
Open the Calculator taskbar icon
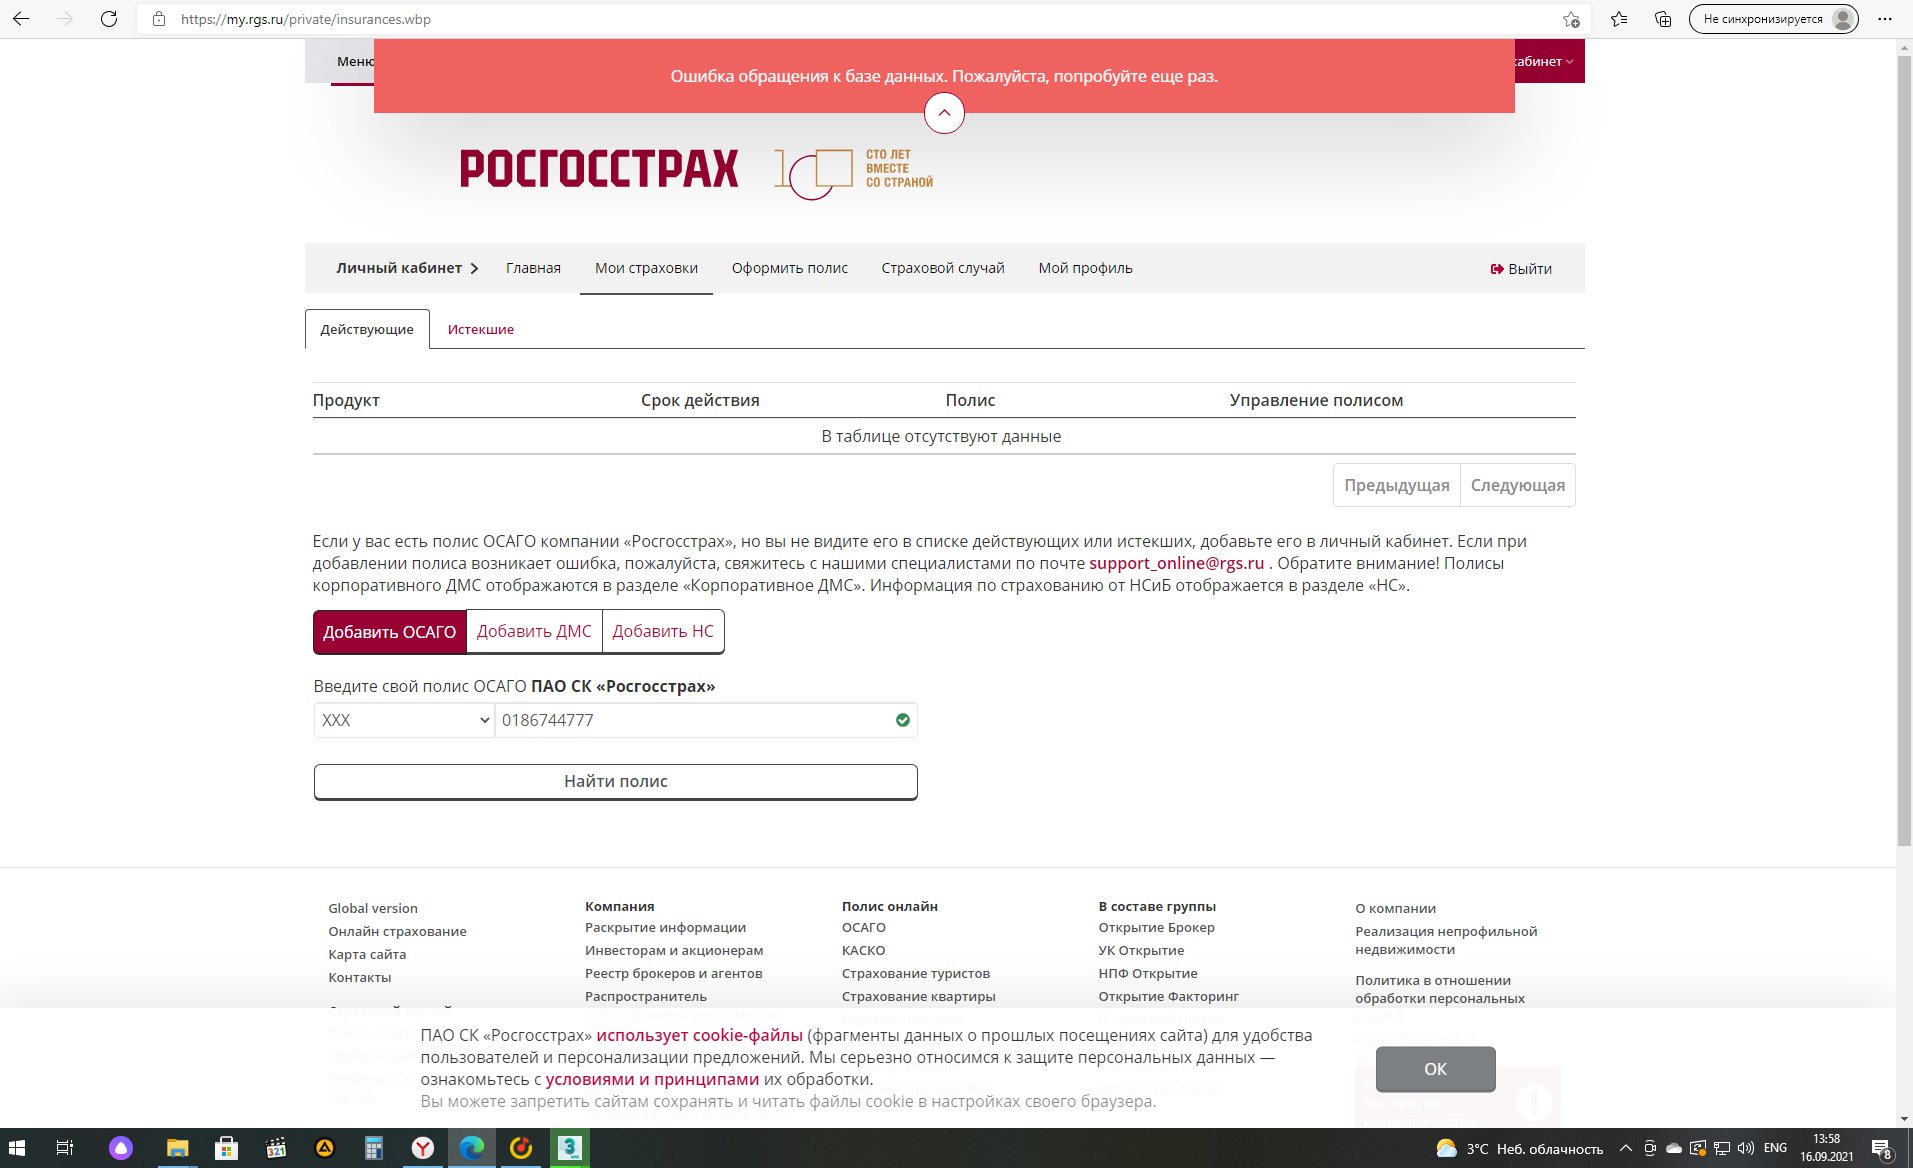[373, 1148]
